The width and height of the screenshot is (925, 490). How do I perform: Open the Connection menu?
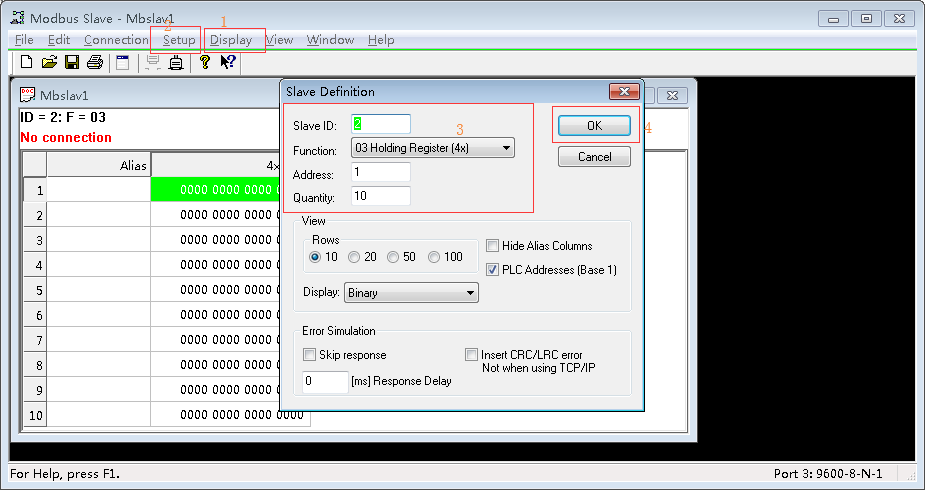click(116, 40)
